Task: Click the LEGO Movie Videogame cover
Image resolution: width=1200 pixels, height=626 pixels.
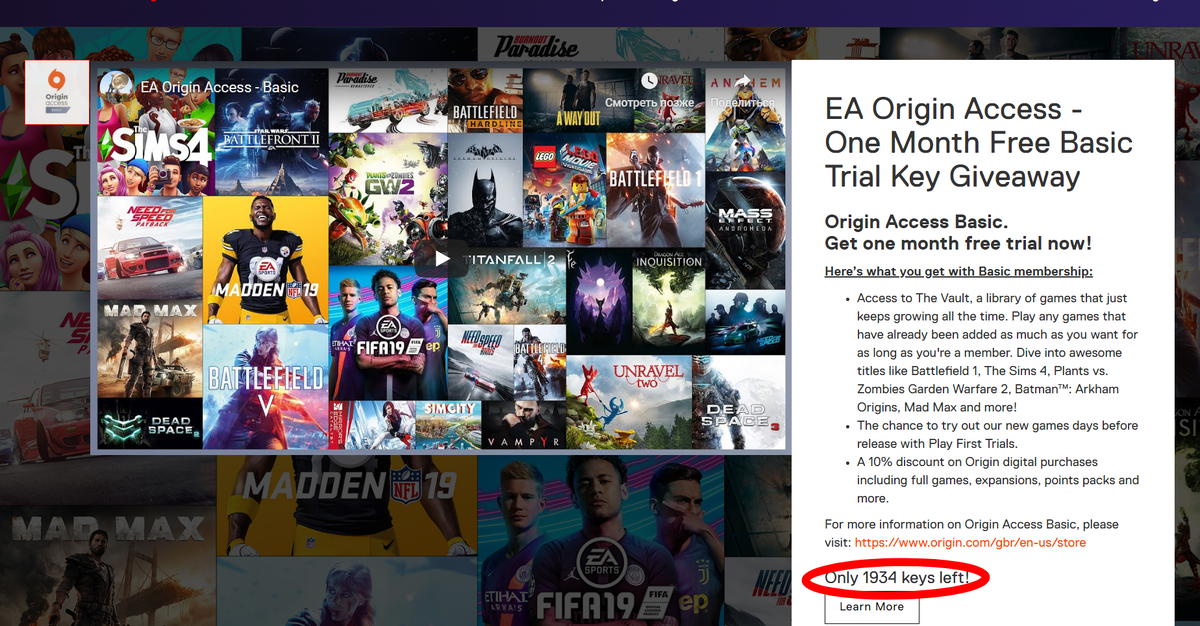Action: pos(564,189)
